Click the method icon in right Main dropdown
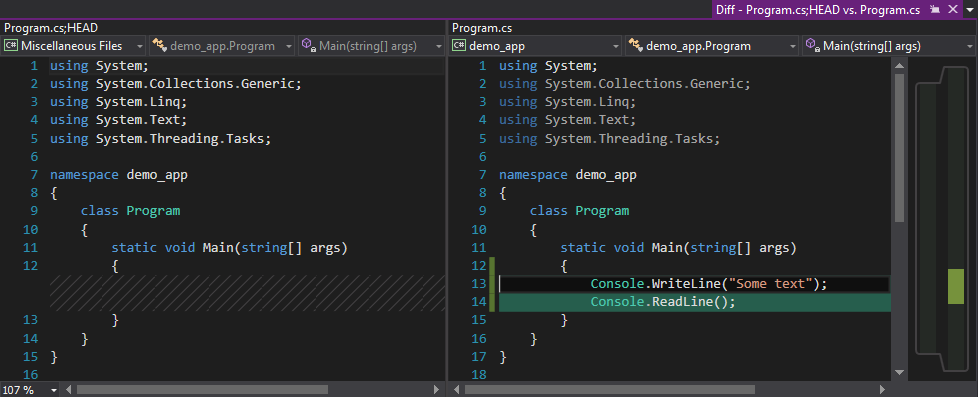Viewport: 978px width, 397px height. [812, 45]
